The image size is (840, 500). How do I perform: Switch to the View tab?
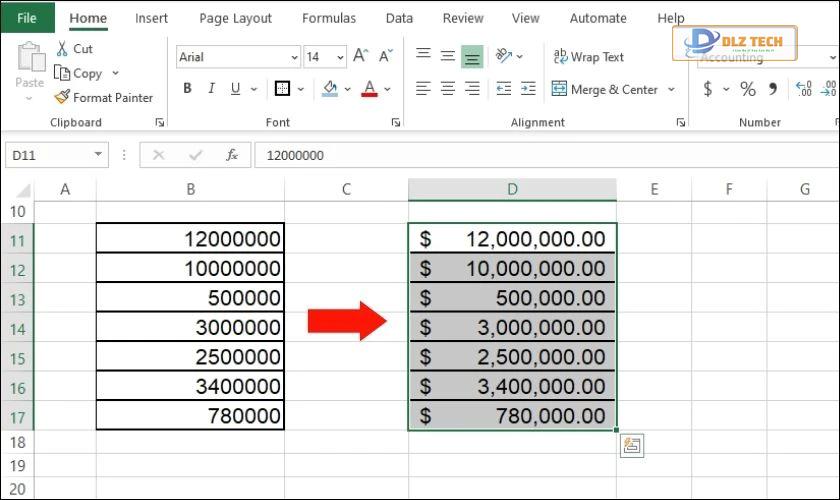coord(525,18)
